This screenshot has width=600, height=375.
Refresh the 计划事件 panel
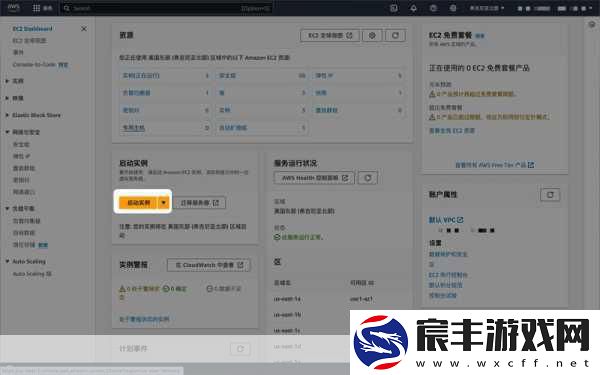click(240, 349)
